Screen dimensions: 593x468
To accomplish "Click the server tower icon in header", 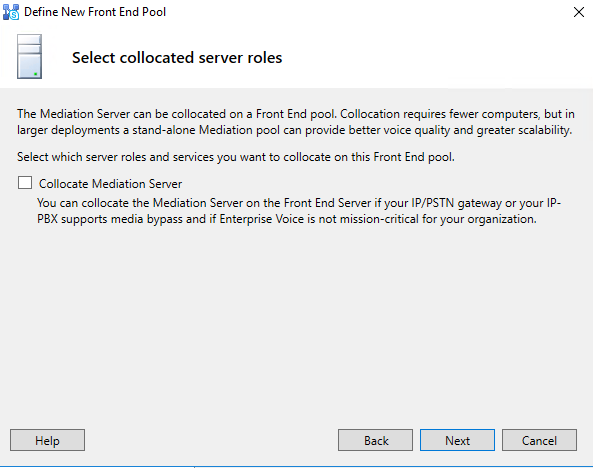I will pos(29,56).
